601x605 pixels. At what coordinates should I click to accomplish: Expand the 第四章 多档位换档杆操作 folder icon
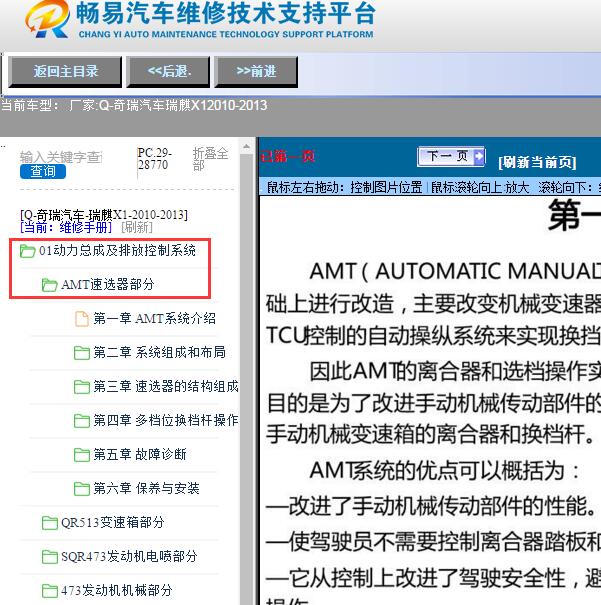point(82,421)
